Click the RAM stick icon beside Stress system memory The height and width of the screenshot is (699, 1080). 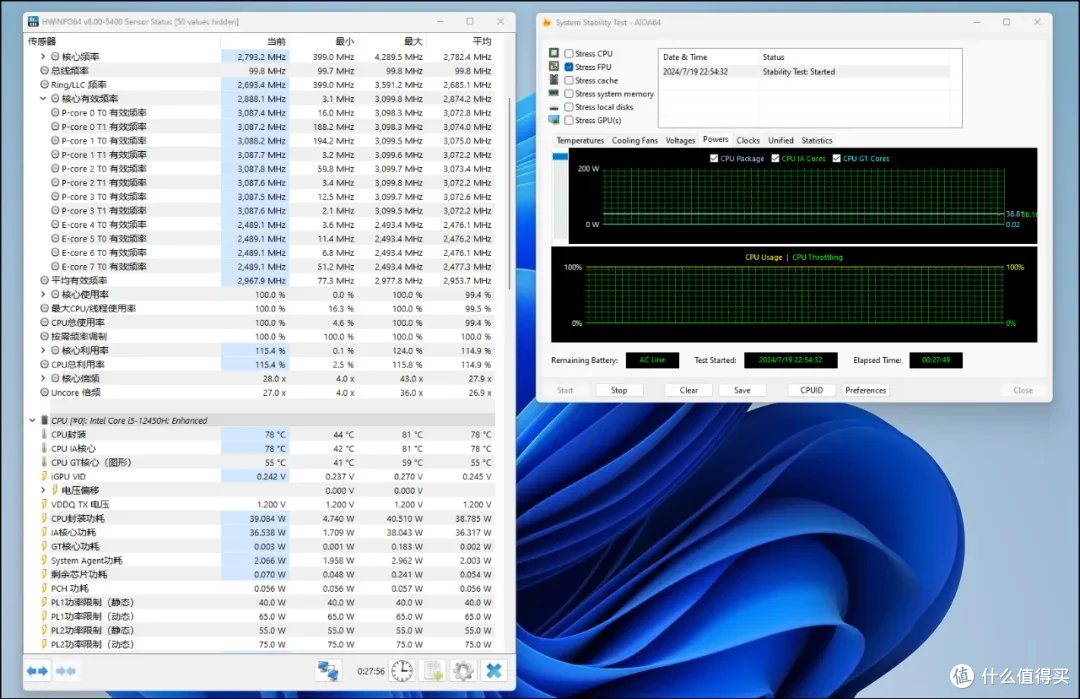tap(554, 93)
